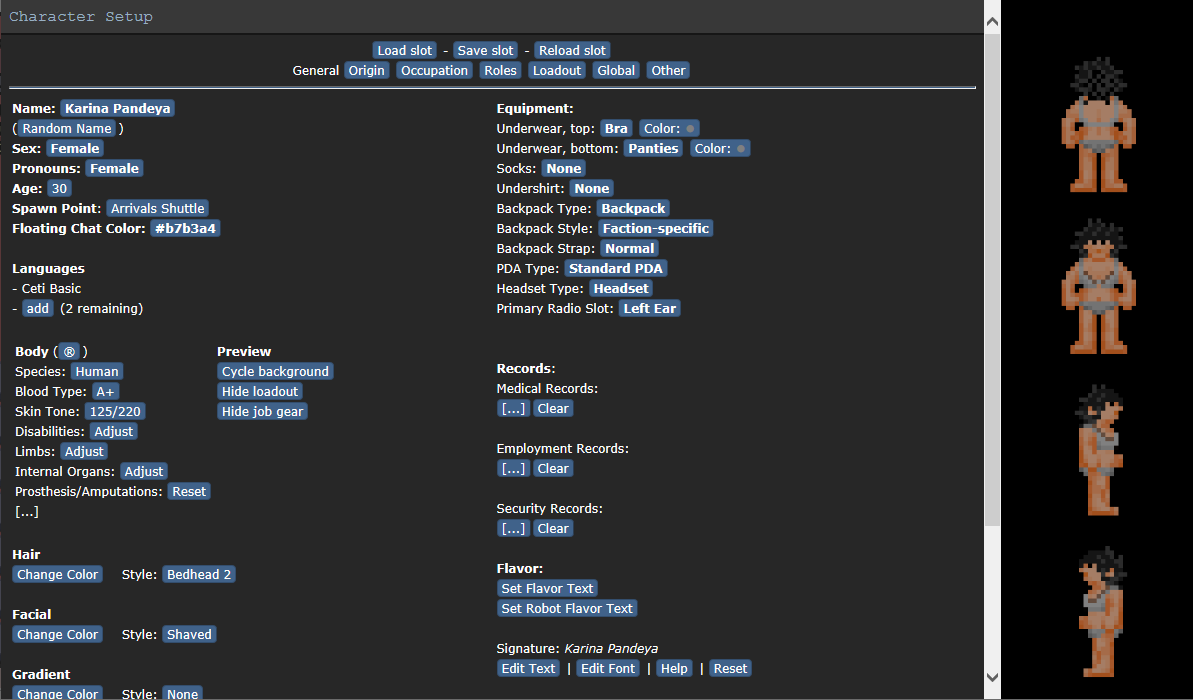Toggle Hide job gear in the Preview section

(262, 411)
